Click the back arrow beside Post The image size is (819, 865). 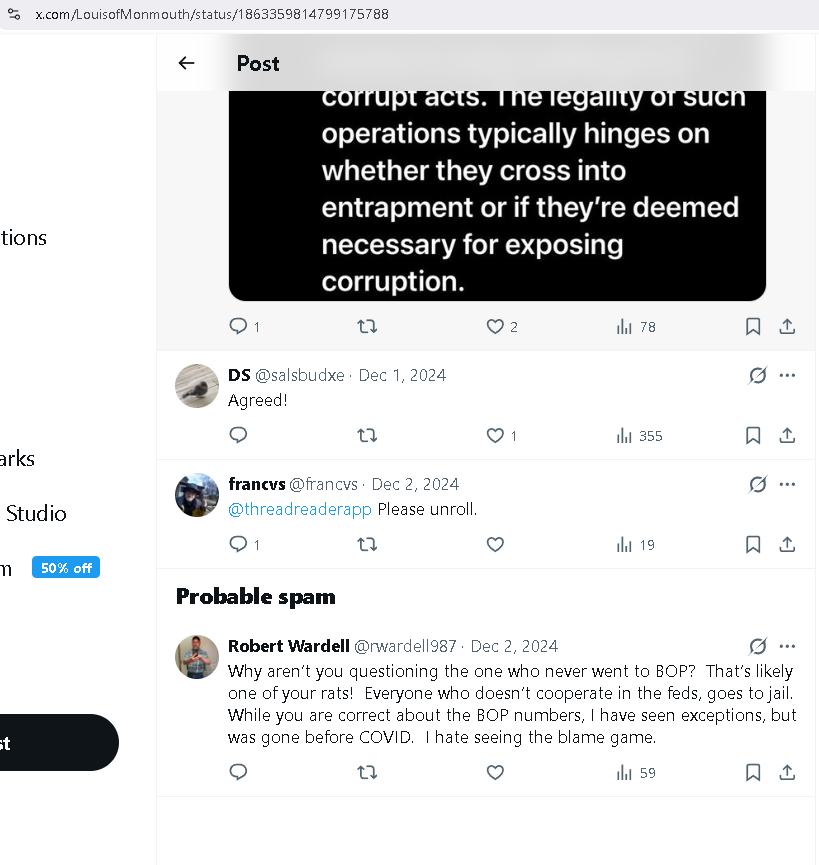click(186, 63)
